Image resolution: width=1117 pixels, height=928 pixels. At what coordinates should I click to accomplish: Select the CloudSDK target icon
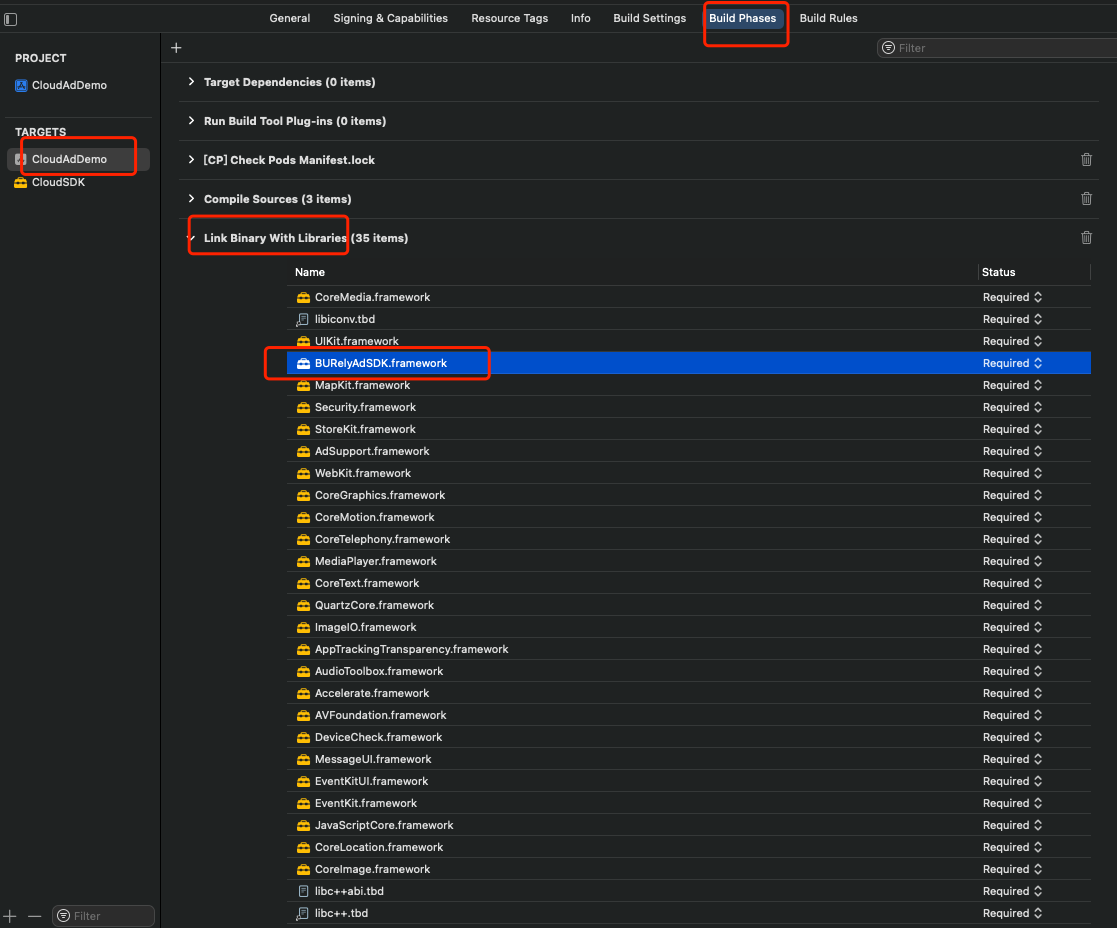tap(21, 182)
